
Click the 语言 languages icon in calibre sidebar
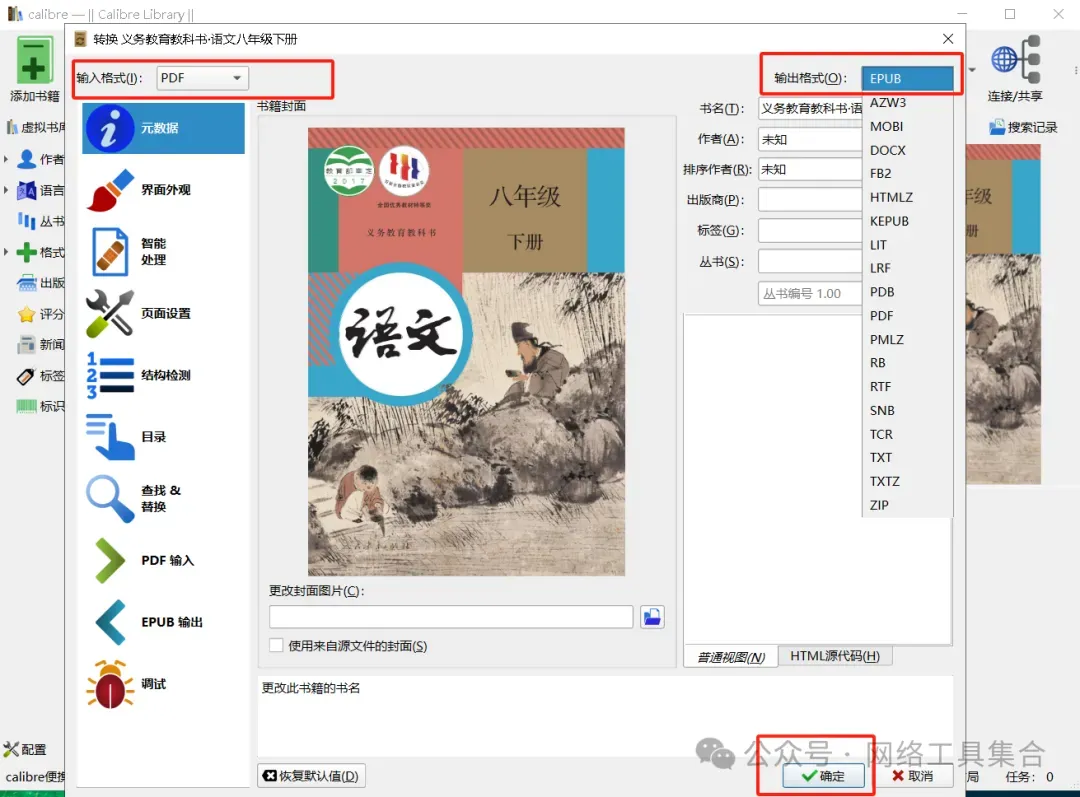click(x=27, y=190)
